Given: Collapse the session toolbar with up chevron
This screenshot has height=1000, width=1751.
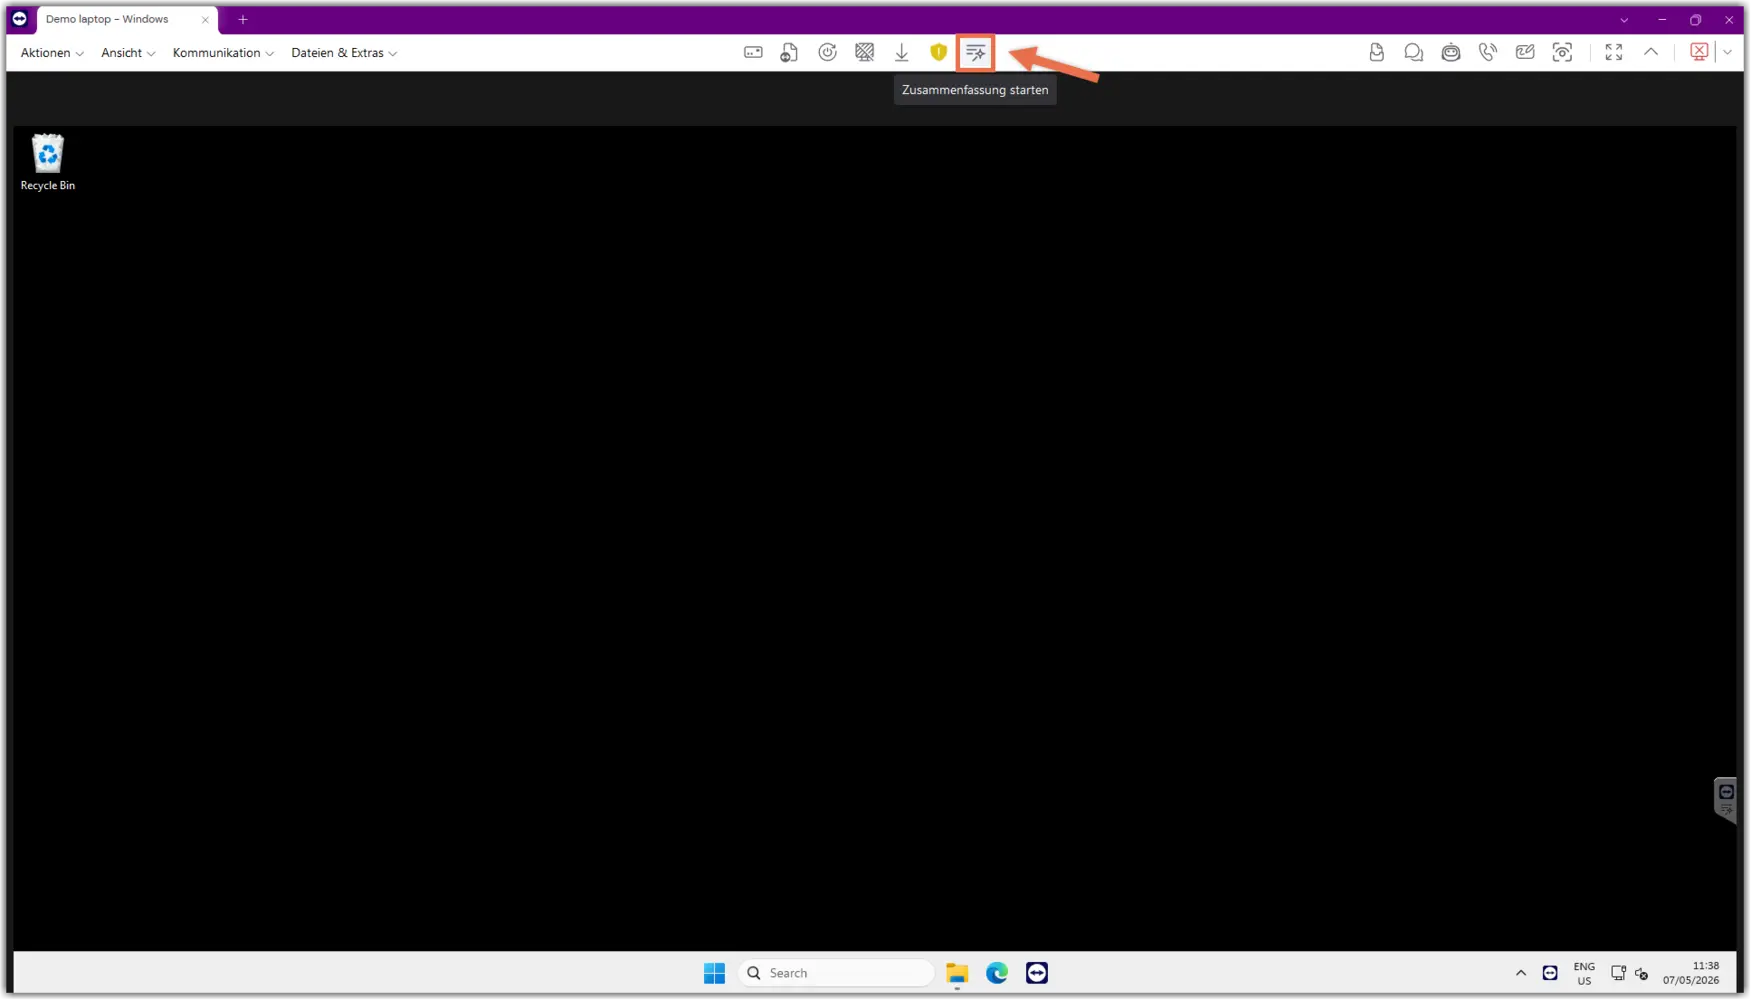Looking at the screenshot, I should click(x=1651, y=53).
